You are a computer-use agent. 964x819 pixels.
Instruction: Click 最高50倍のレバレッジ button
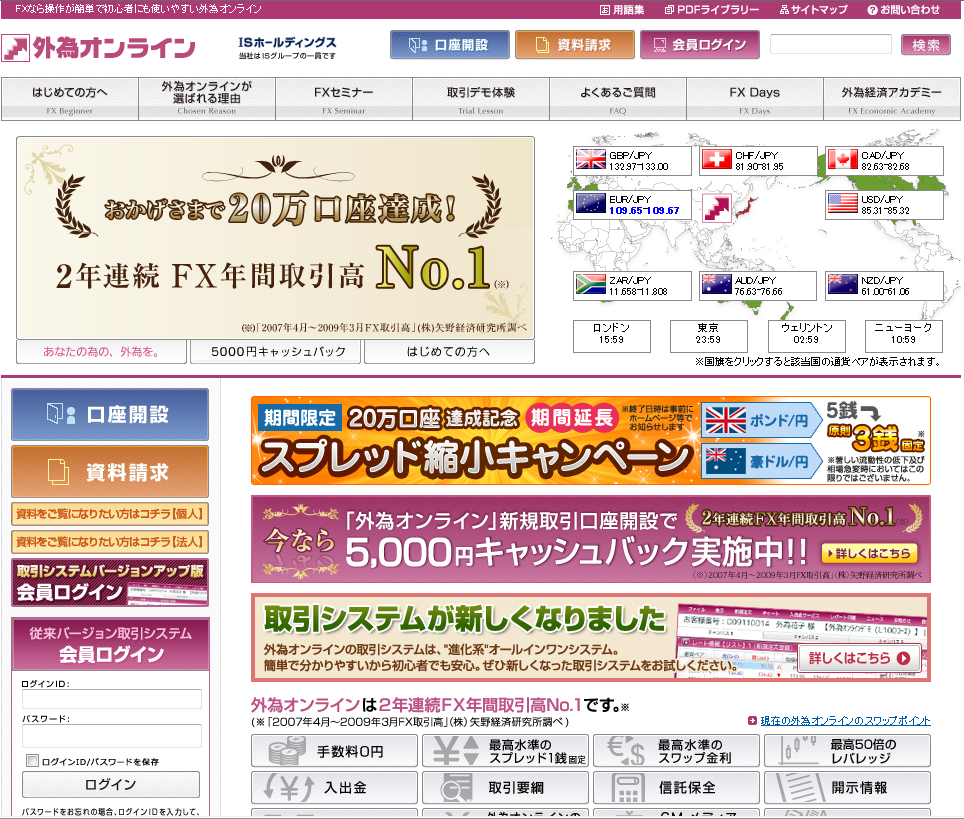(x=847, y=751)
